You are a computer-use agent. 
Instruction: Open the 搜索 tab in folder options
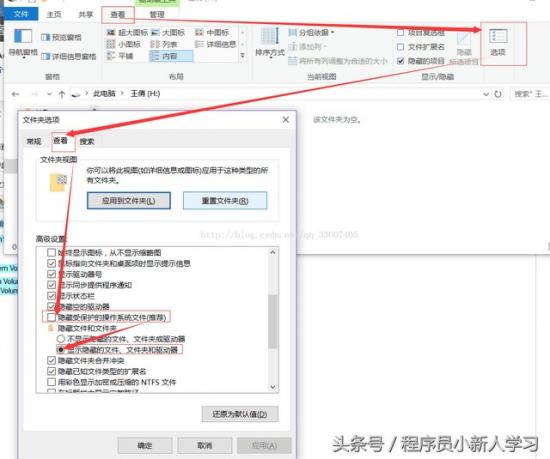click(87, 141)
